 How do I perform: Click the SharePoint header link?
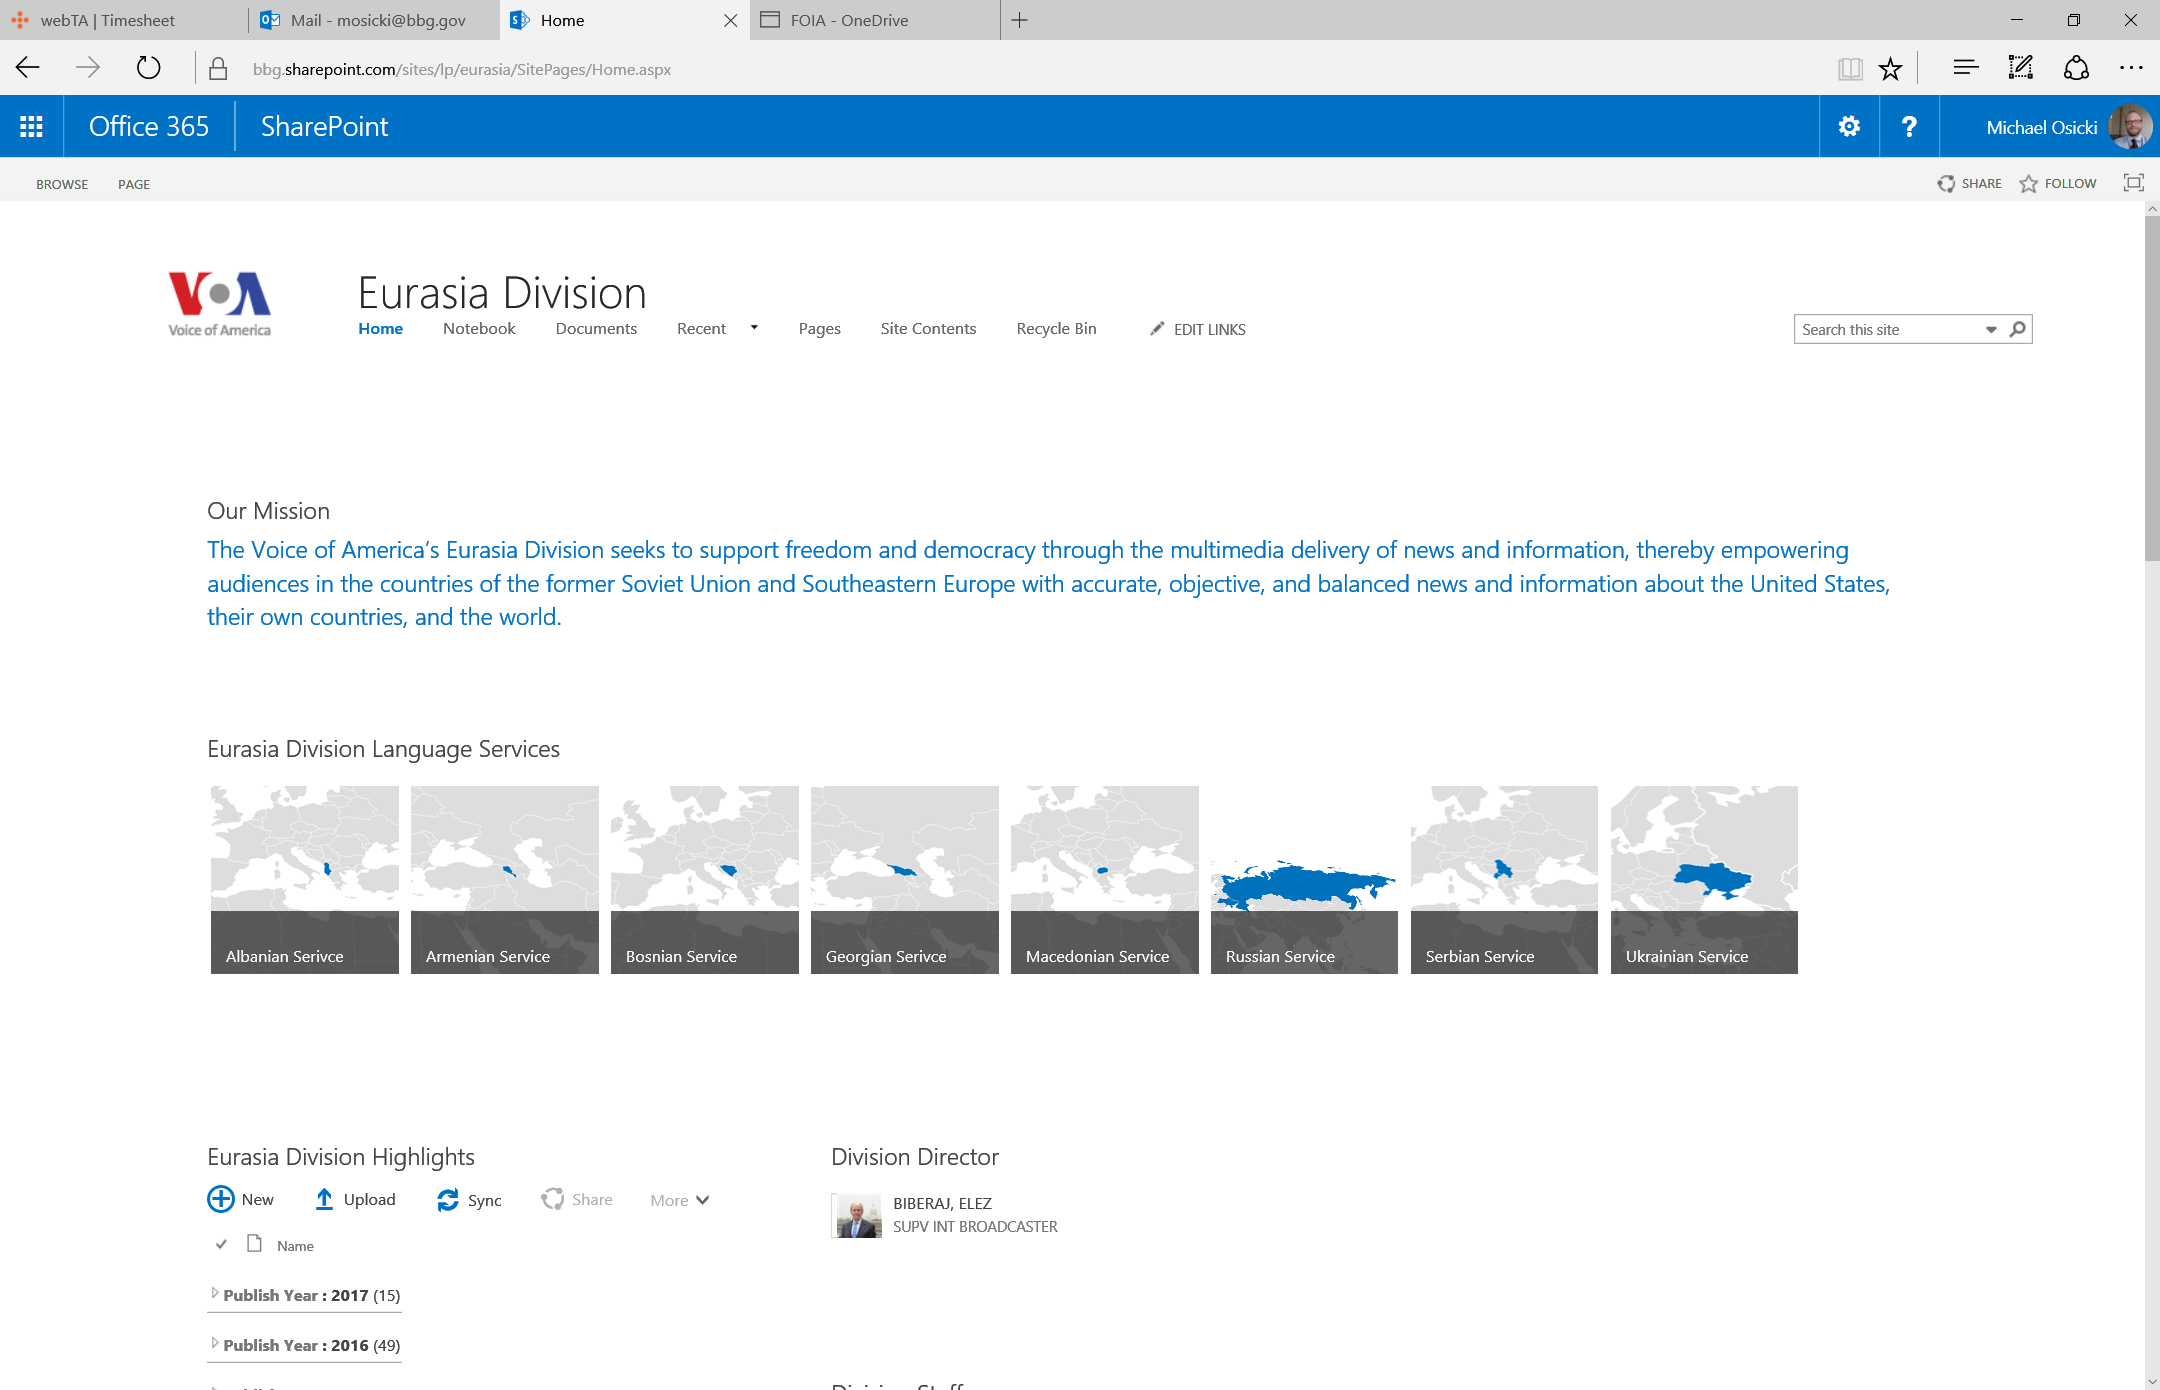pyautogui.click(x=324, y=126)
